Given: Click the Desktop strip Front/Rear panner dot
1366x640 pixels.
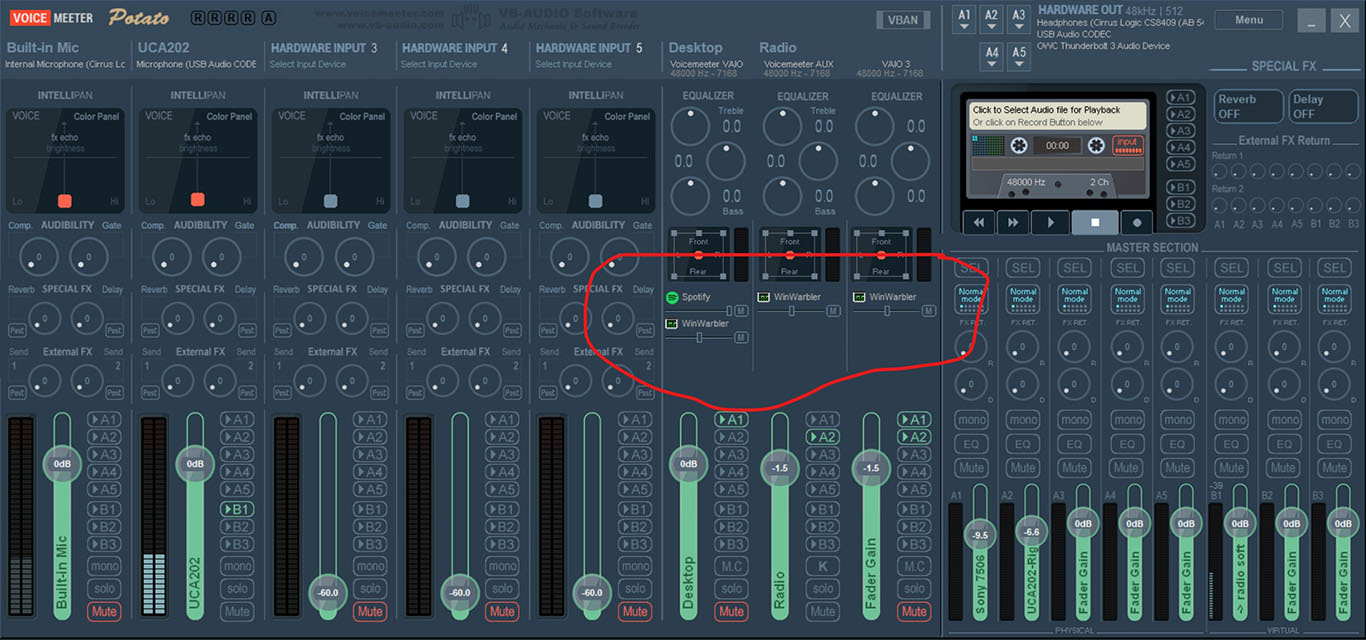Looking at the screenshot, I should 698,255.
